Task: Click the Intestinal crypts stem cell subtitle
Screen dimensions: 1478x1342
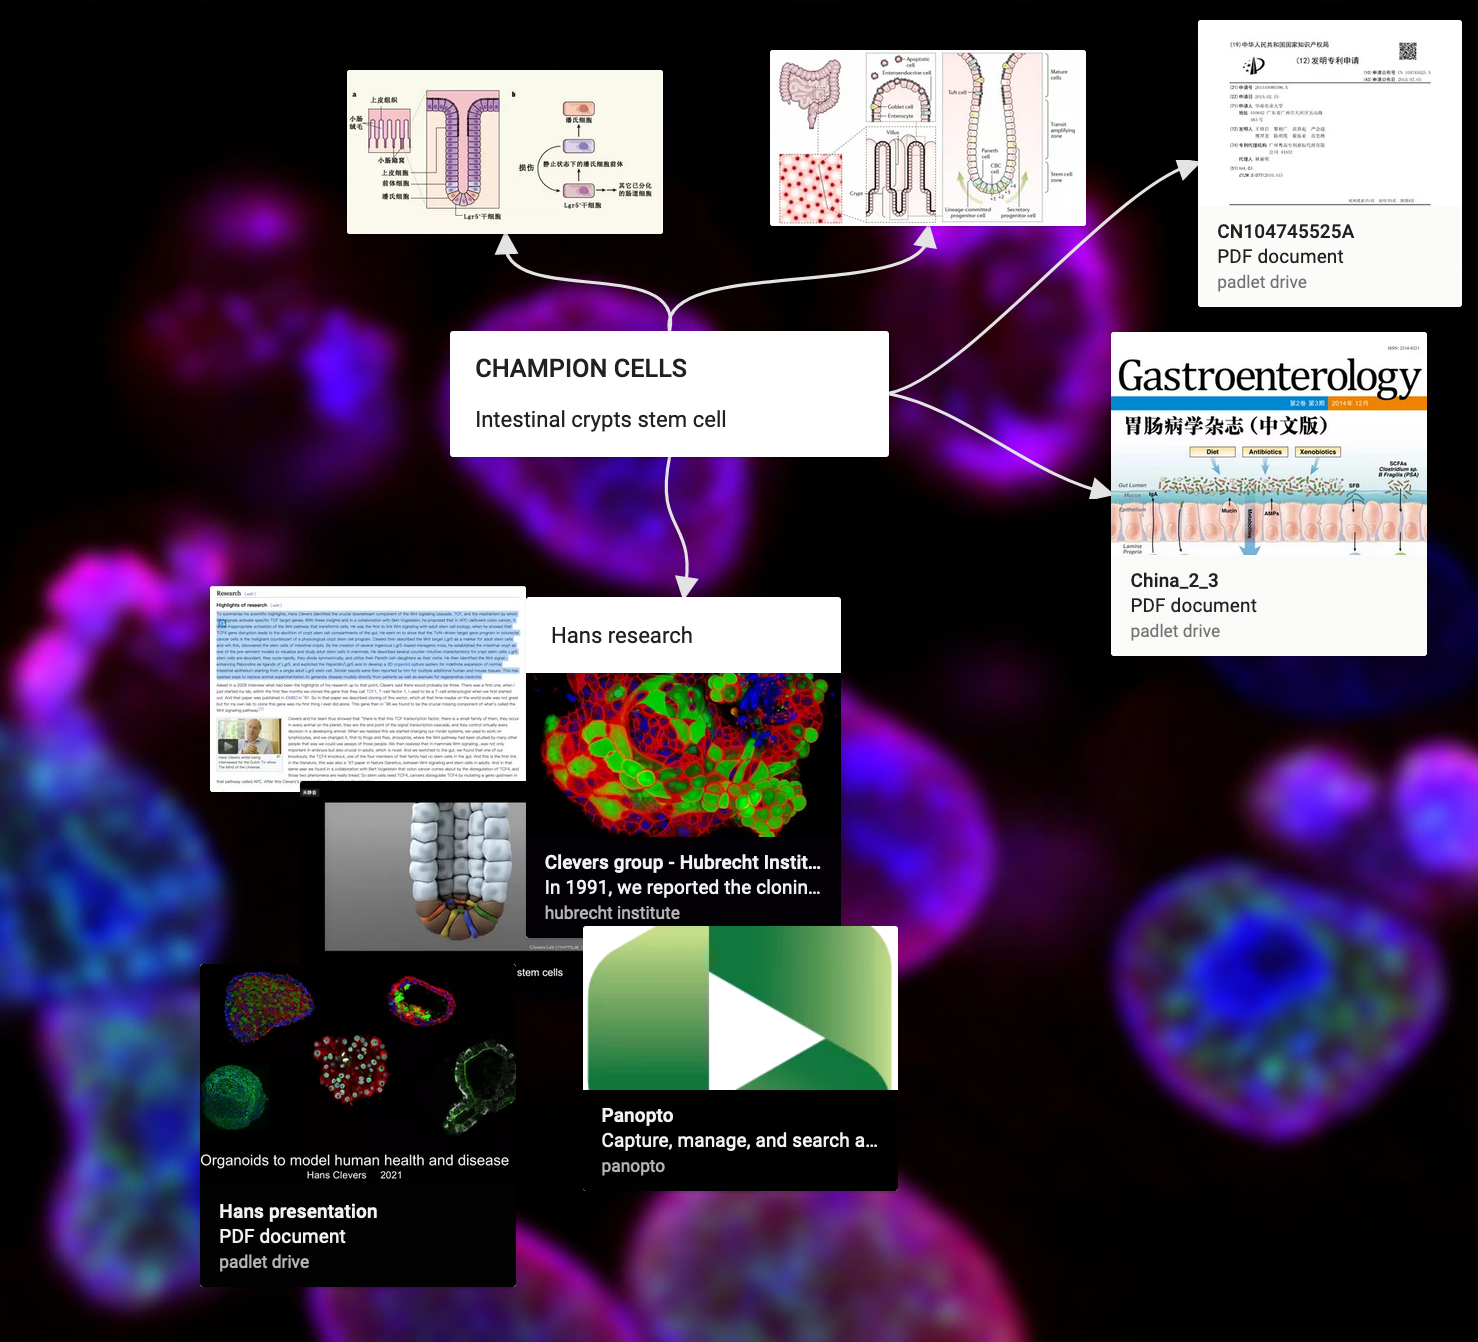Action: (600, 420)
